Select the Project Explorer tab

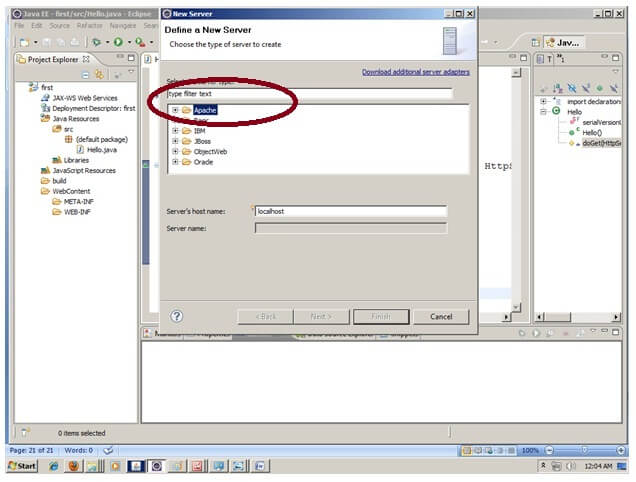[x=53, y=60]
